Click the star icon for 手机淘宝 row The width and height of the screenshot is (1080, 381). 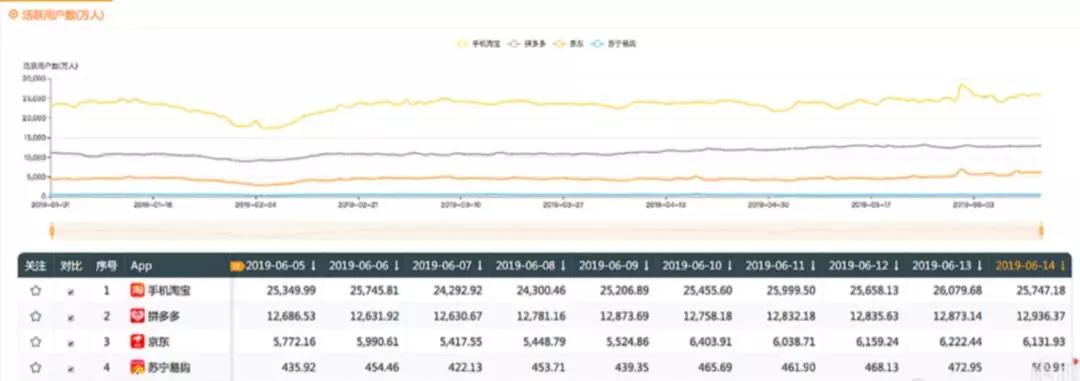point(35,291)
